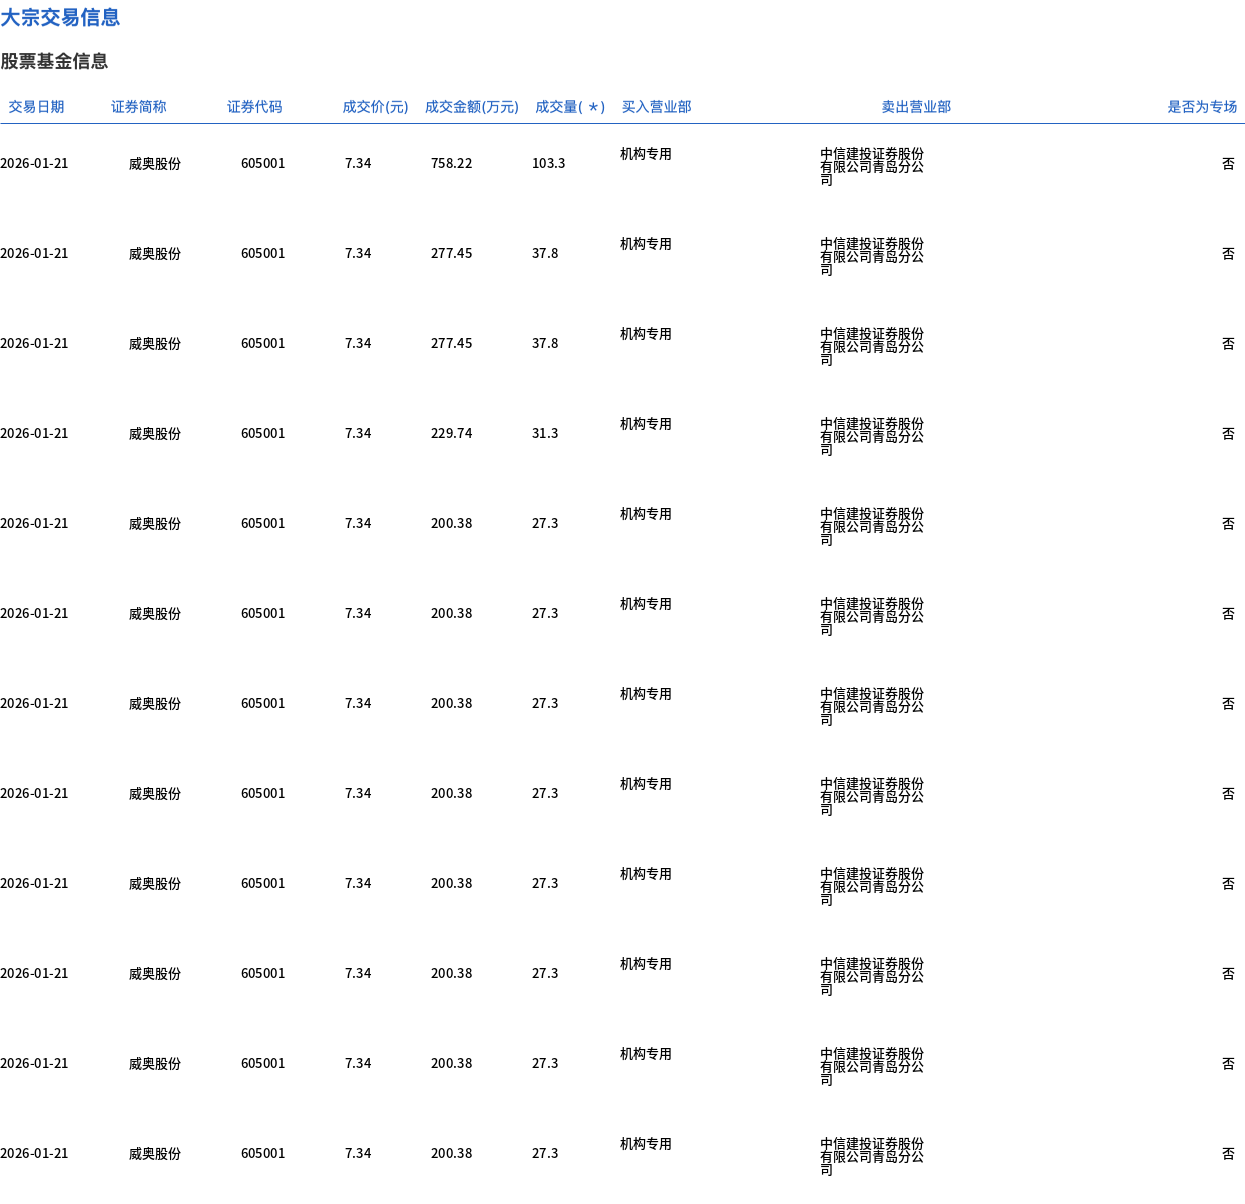Click 威奥股份 in the 758.22 row
Screen dimensions: 1245x1204
click(x=155, y=164)
